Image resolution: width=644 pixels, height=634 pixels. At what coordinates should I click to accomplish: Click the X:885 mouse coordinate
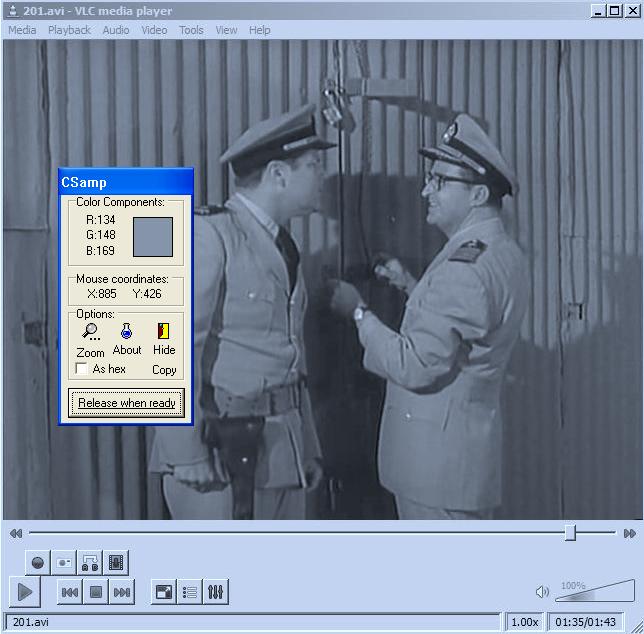pyautogui.click(x=102, y=294)
